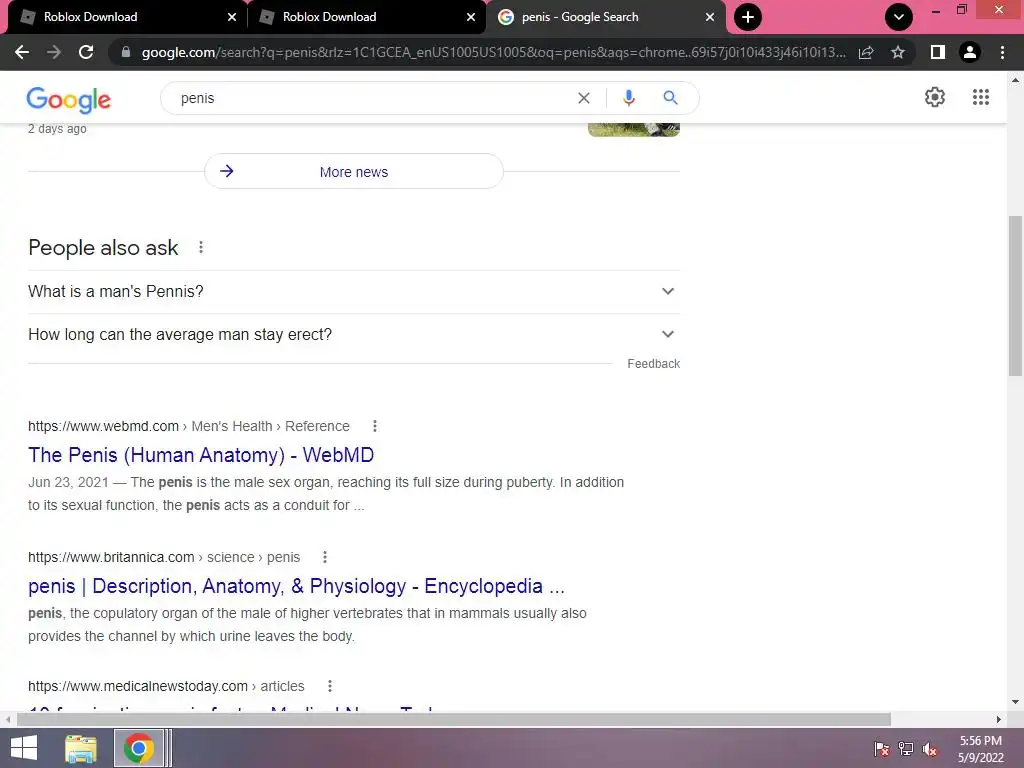Click the medicalnewstoday.com URL breadcrumb
Screen dimensions: 1024x768
tap(166, 686)
